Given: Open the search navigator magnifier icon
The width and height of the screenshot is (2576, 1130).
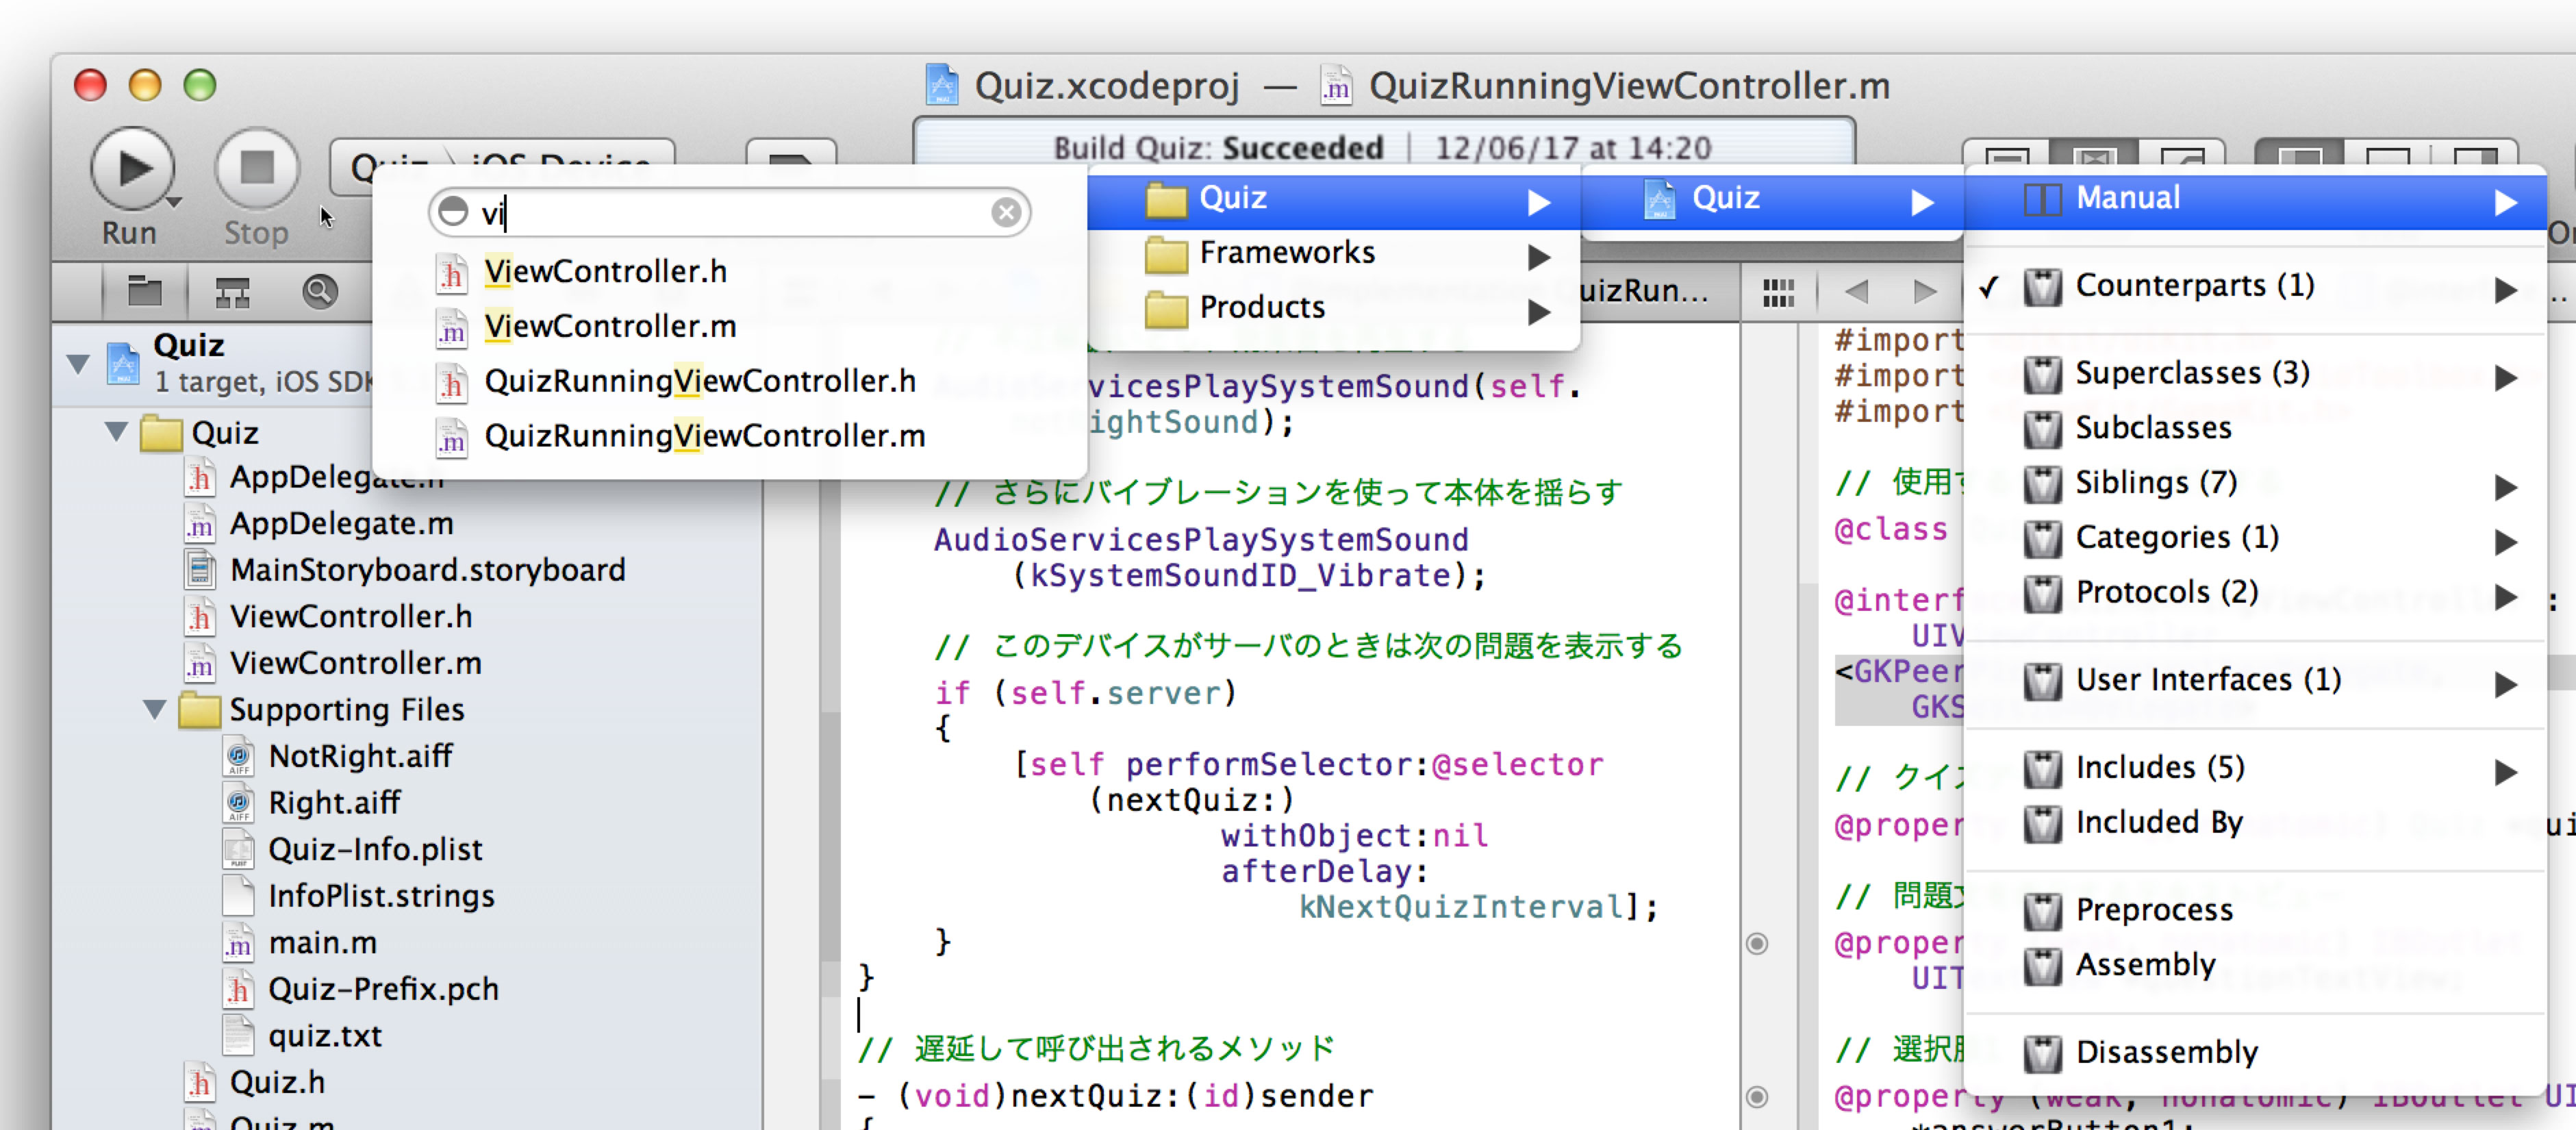Looking at the screenshot, I should 319,292.
